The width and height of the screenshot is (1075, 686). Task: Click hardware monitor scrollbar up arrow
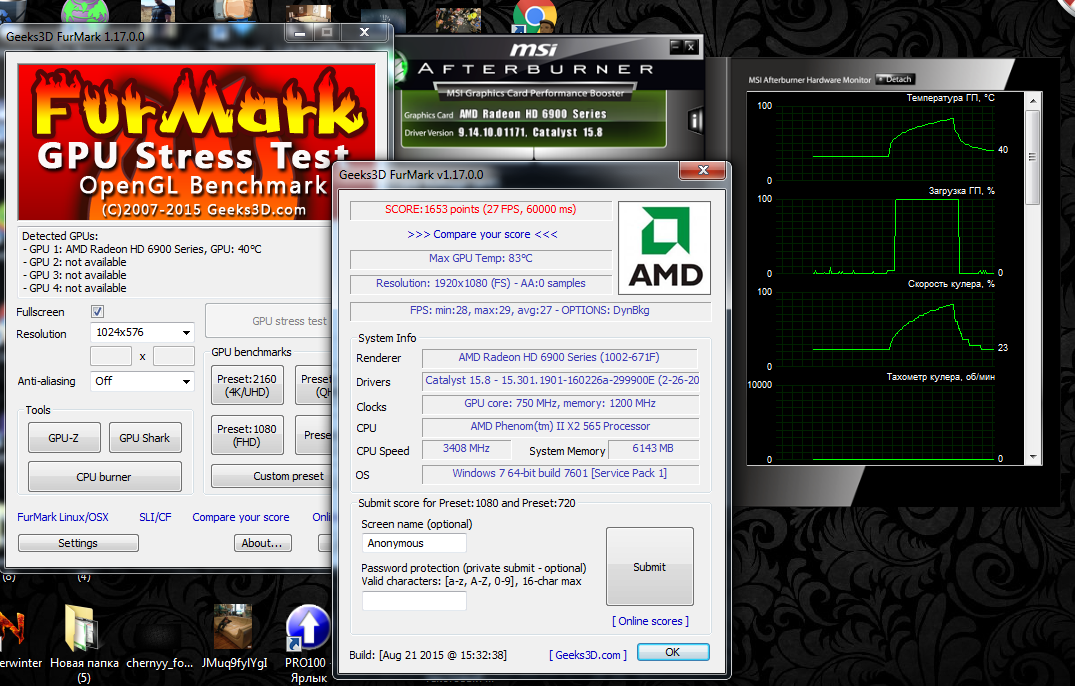tap(1032, 101)
